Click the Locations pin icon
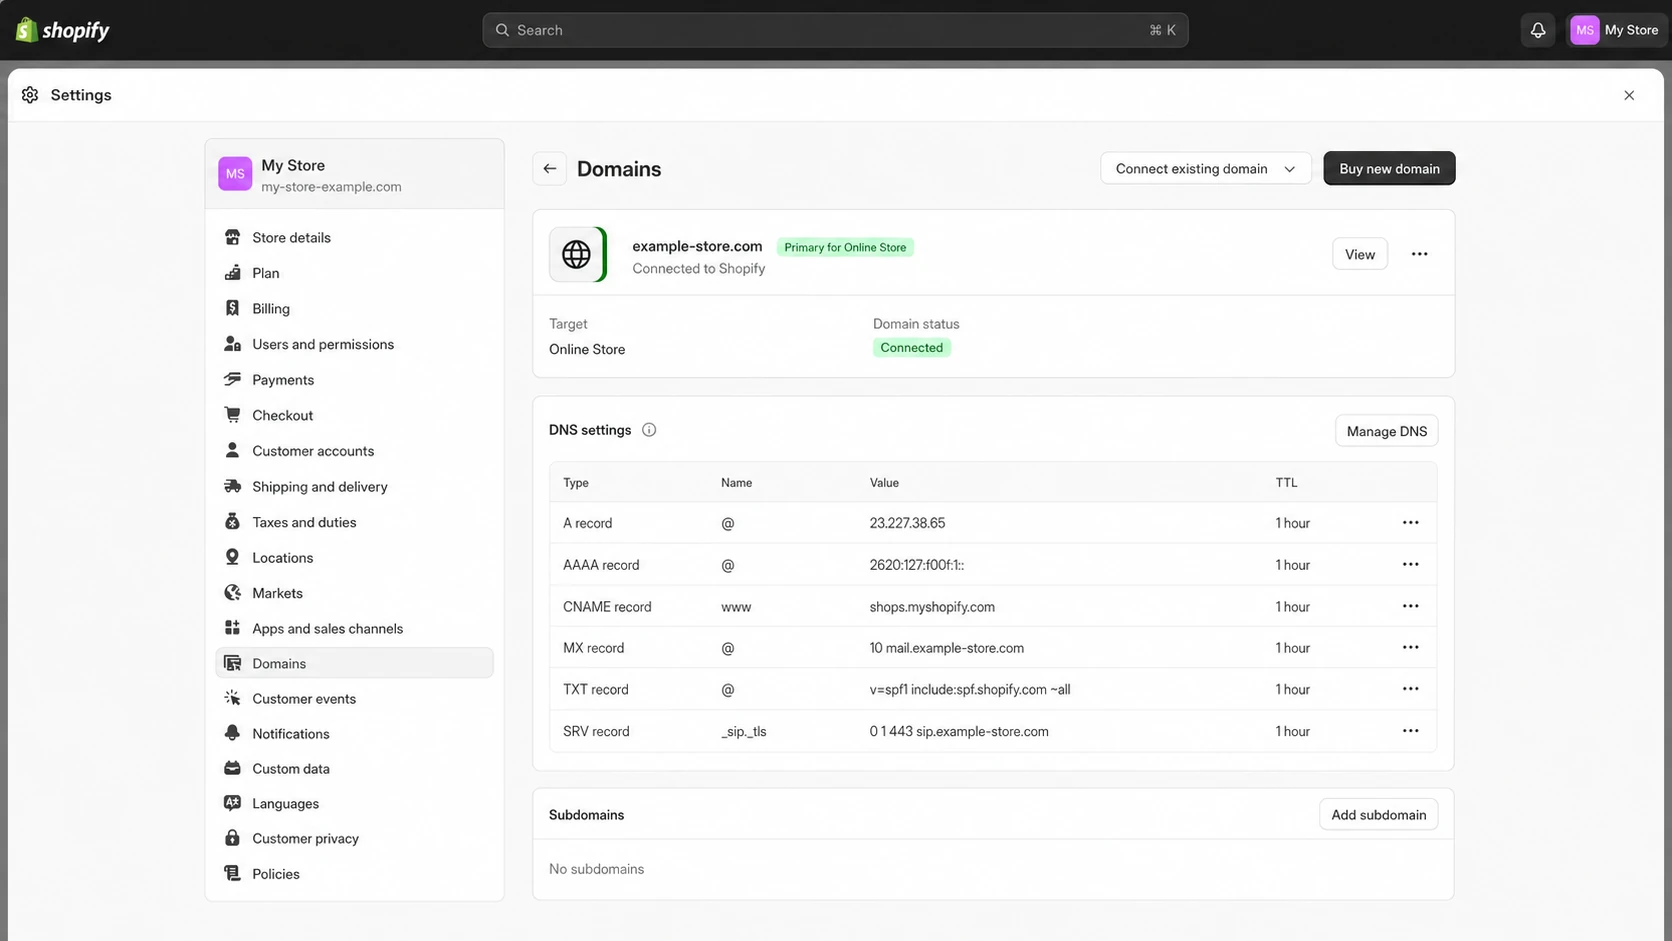This screenshot has width=1672, height=941. [232, 557]
